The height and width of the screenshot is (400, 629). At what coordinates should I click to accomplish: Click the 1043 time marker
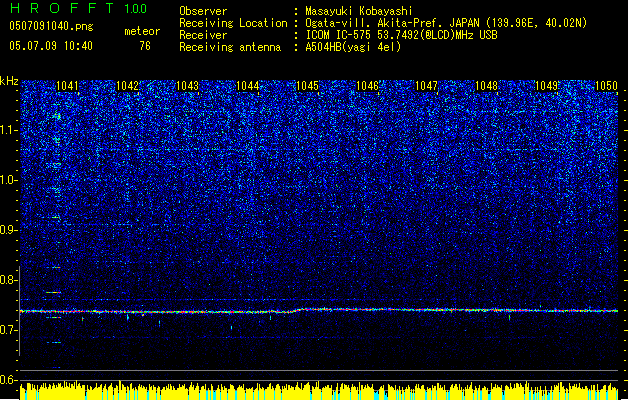point(187,86)
